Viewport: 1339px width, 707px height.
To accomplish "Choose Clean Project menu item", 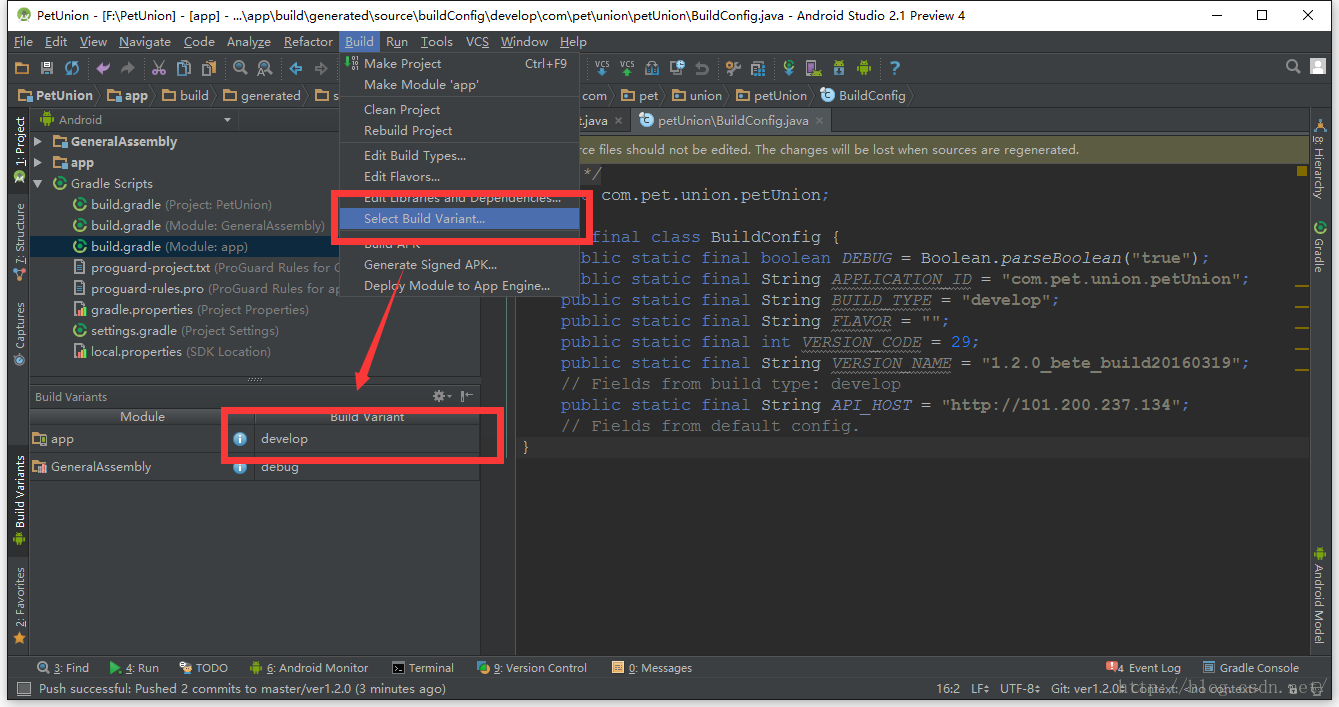I will tap(459, 110).
